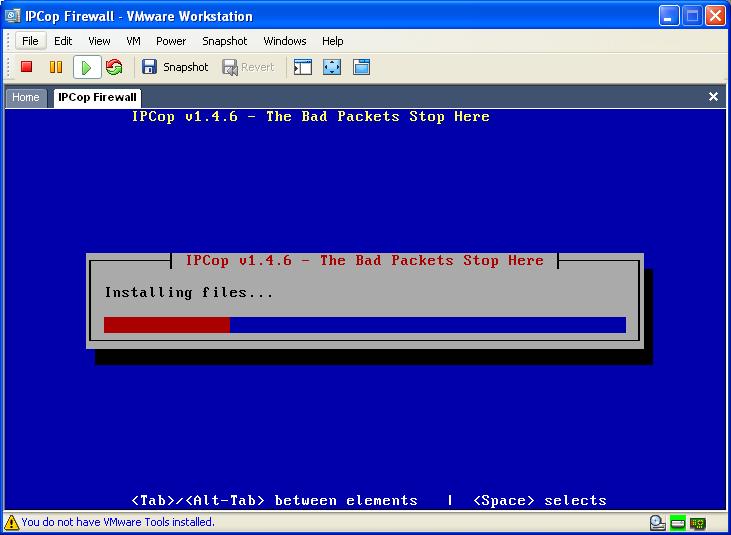Viewport: 731px width, 535px height.
Task: Open the VM menu
Action: [x=133, y=41]
